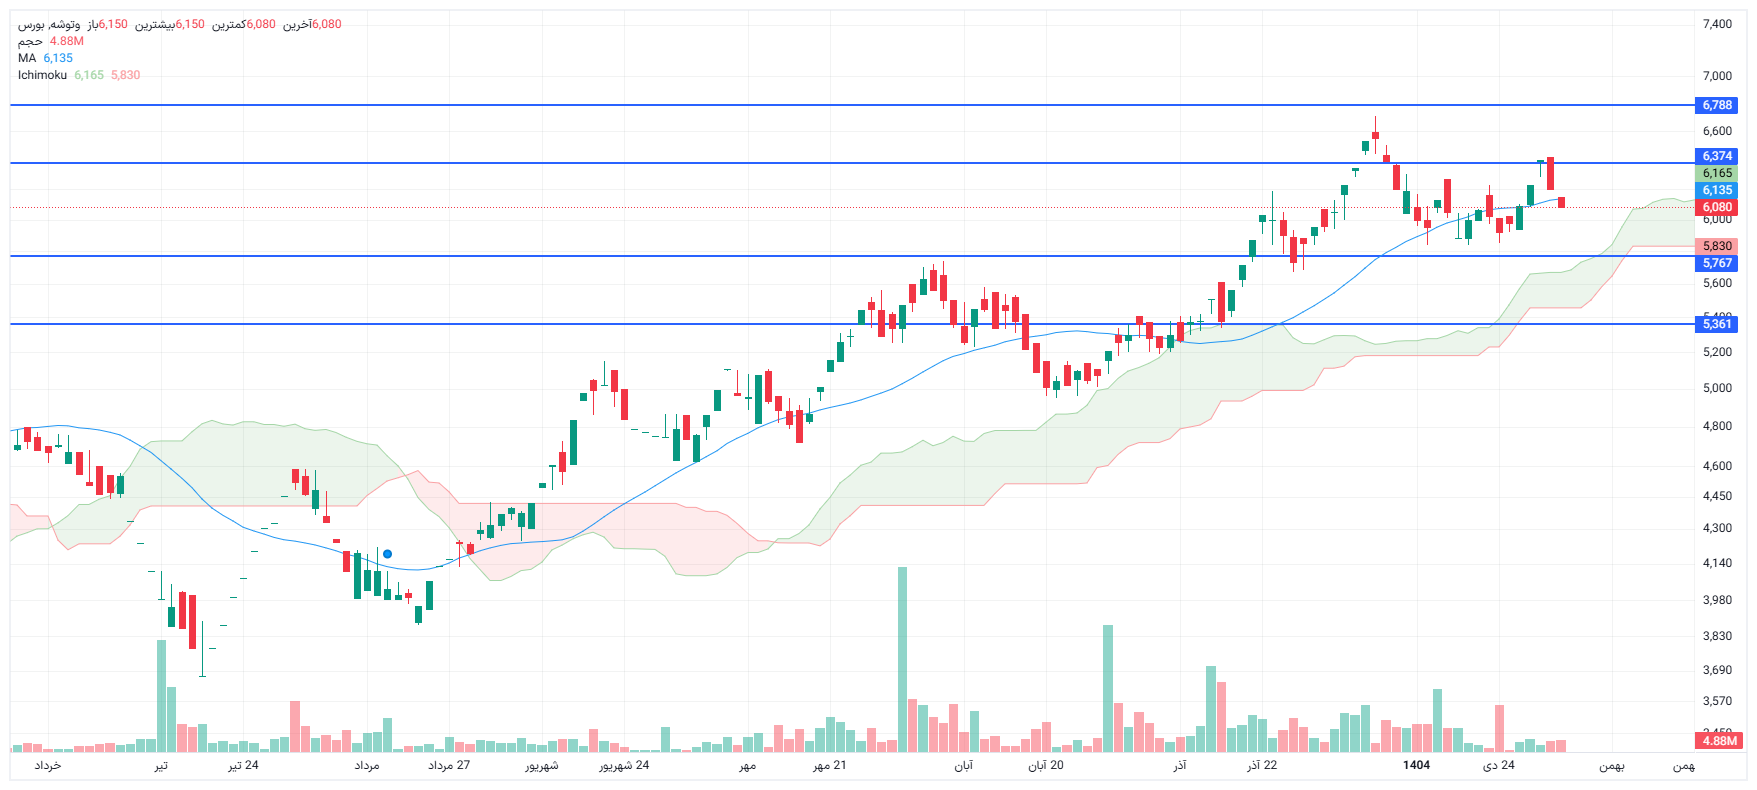Click the red 4.88M volume tag
1757x790 pixels.
1719,741
